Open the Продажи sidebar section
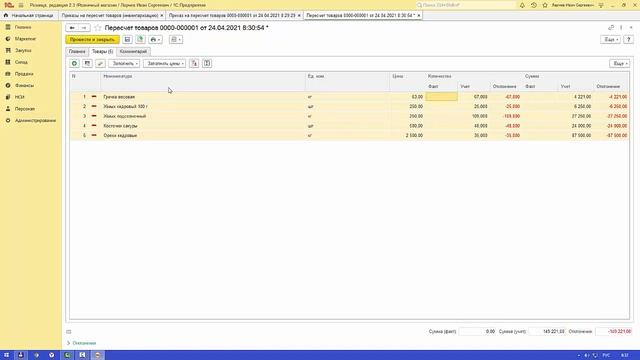640x360 pixels. [x=24, y=74]
